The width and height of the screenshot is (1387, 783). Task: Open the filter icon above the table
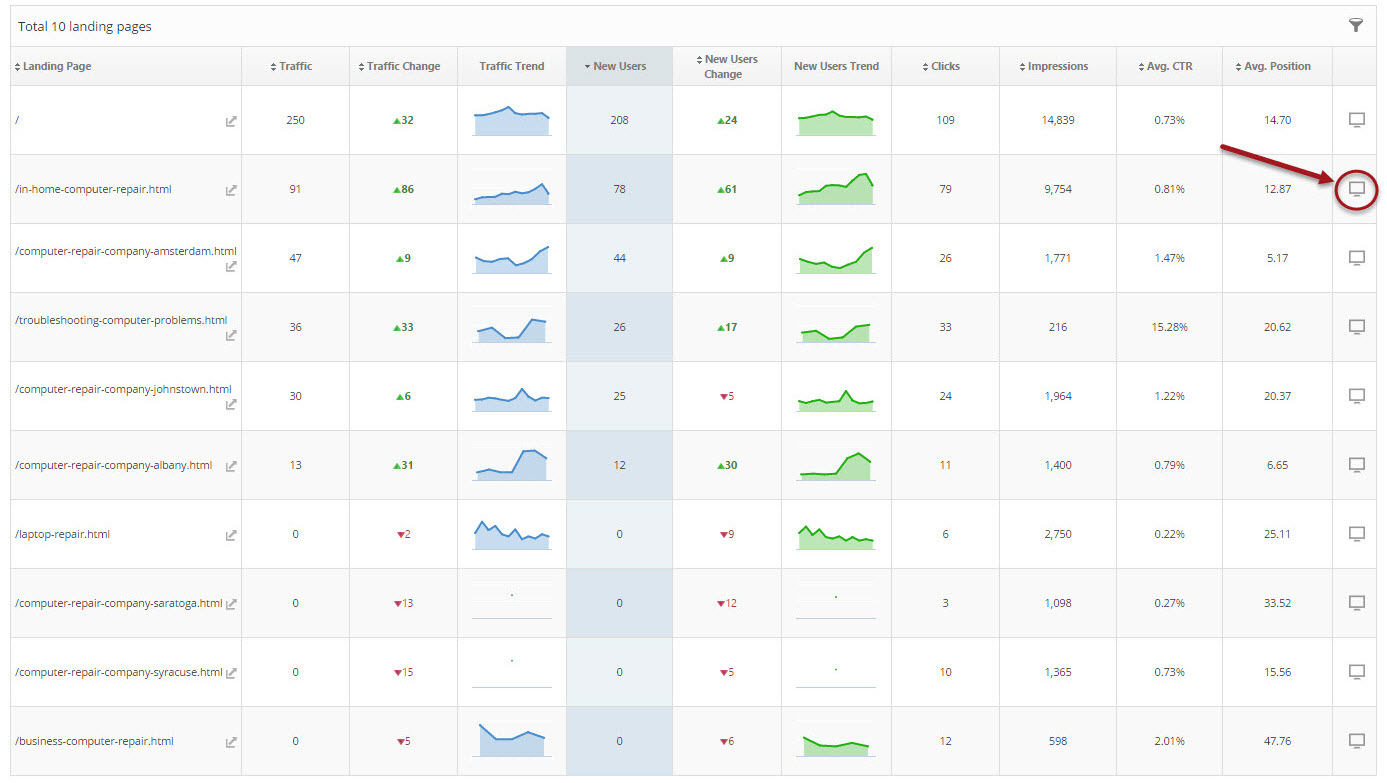(1356, 26)
